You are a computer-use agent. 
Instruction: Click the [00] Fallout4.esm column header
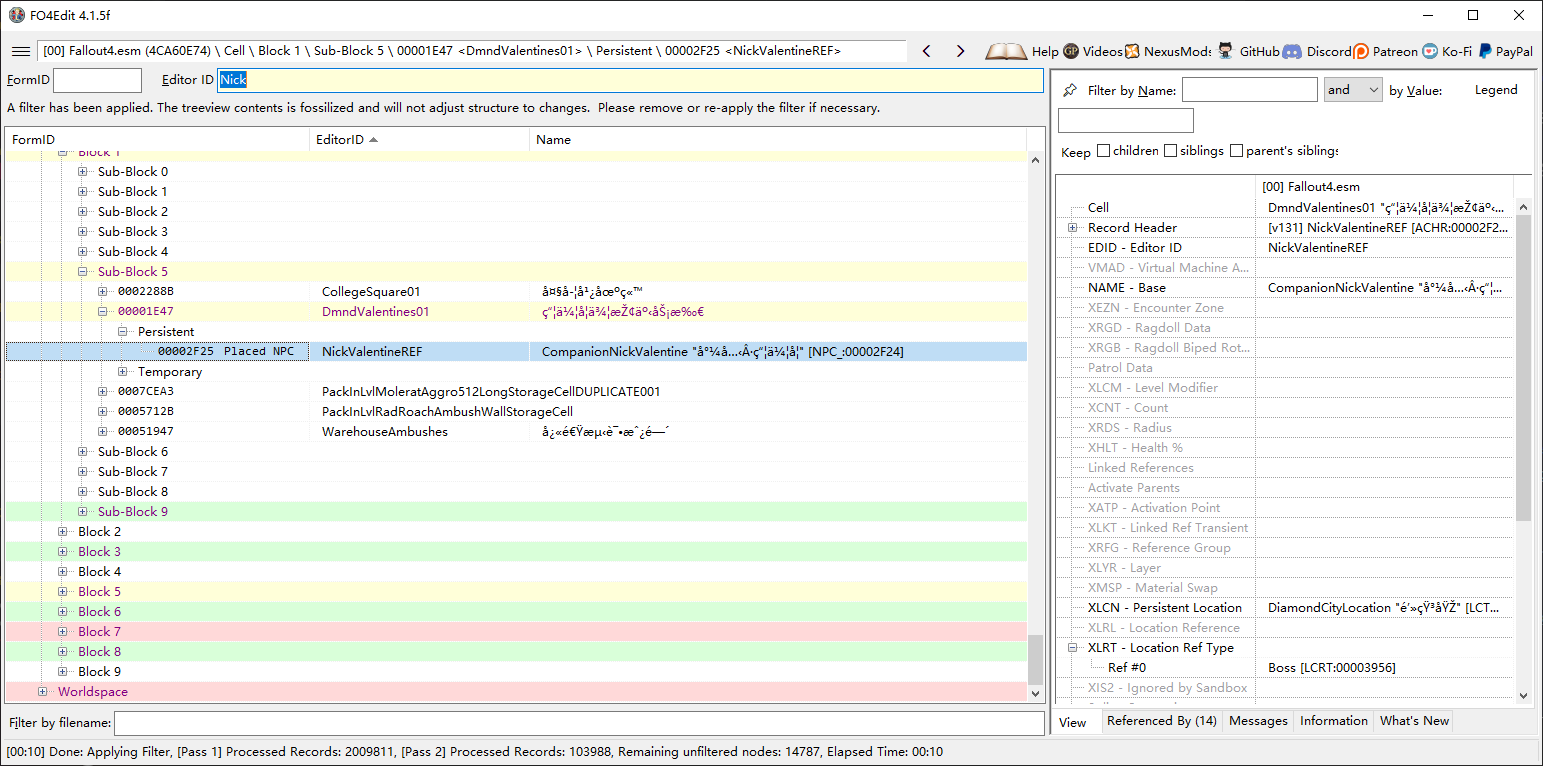[1384, 187]
